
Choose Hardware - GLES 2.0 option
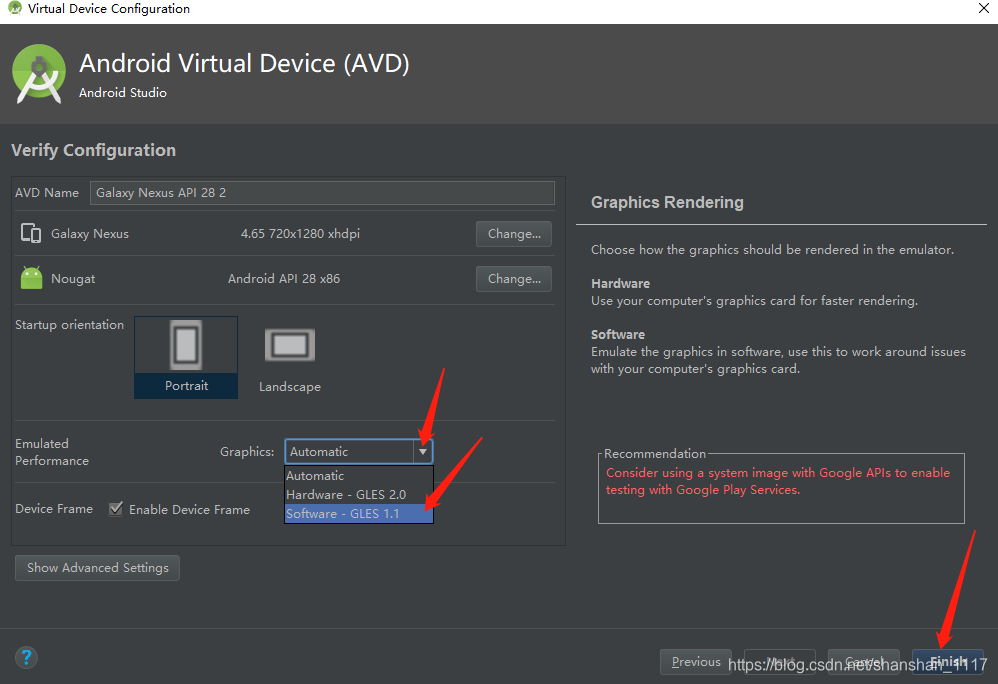coord(359,494)
